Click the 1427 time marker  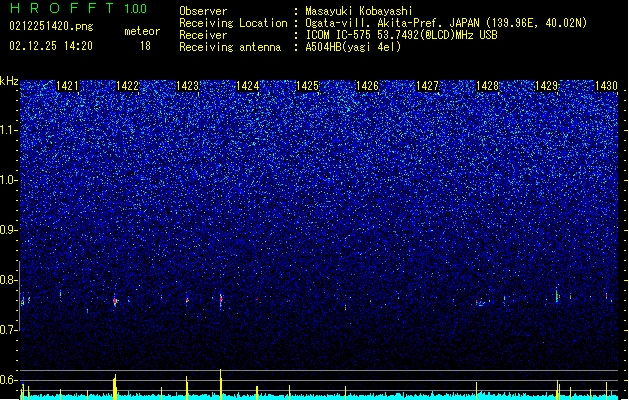[x=427, y=86]
